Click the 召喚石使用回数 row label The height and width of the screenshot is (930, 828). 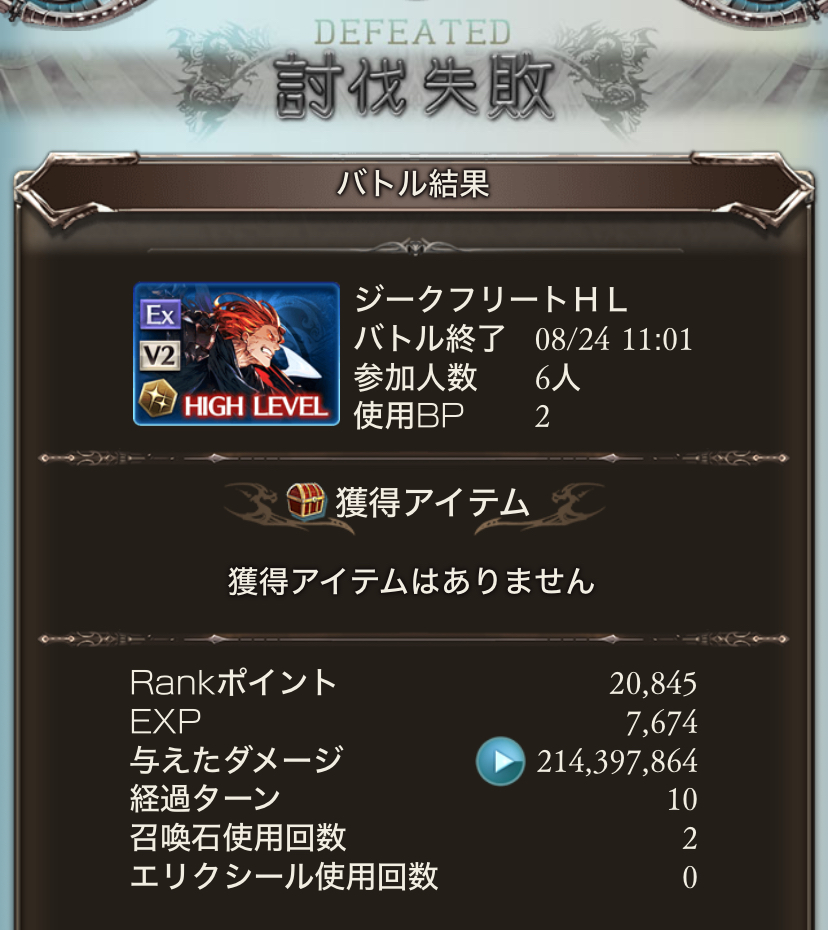pyautogui.click(x=238, y=837)
